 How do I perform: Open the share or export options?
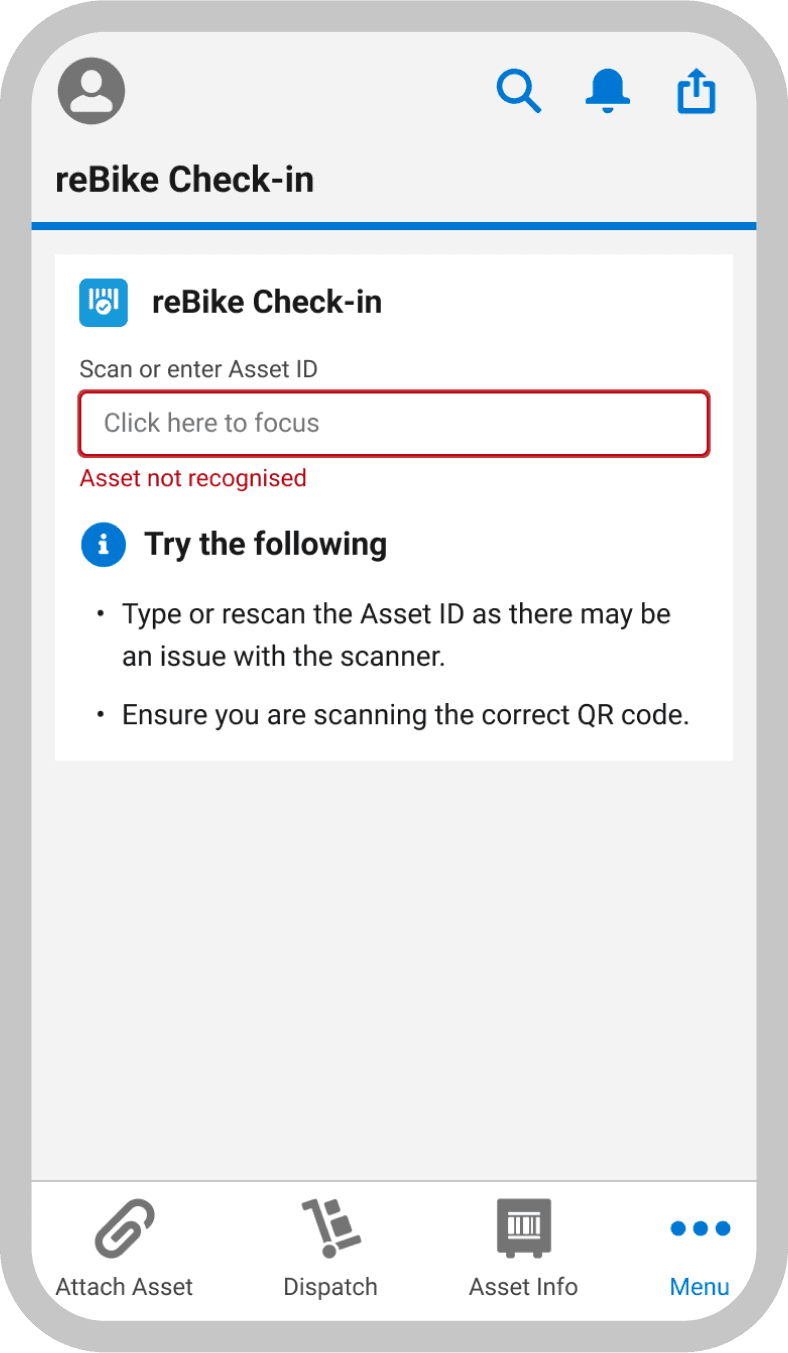pyautogui.click(x=696, y=90)
